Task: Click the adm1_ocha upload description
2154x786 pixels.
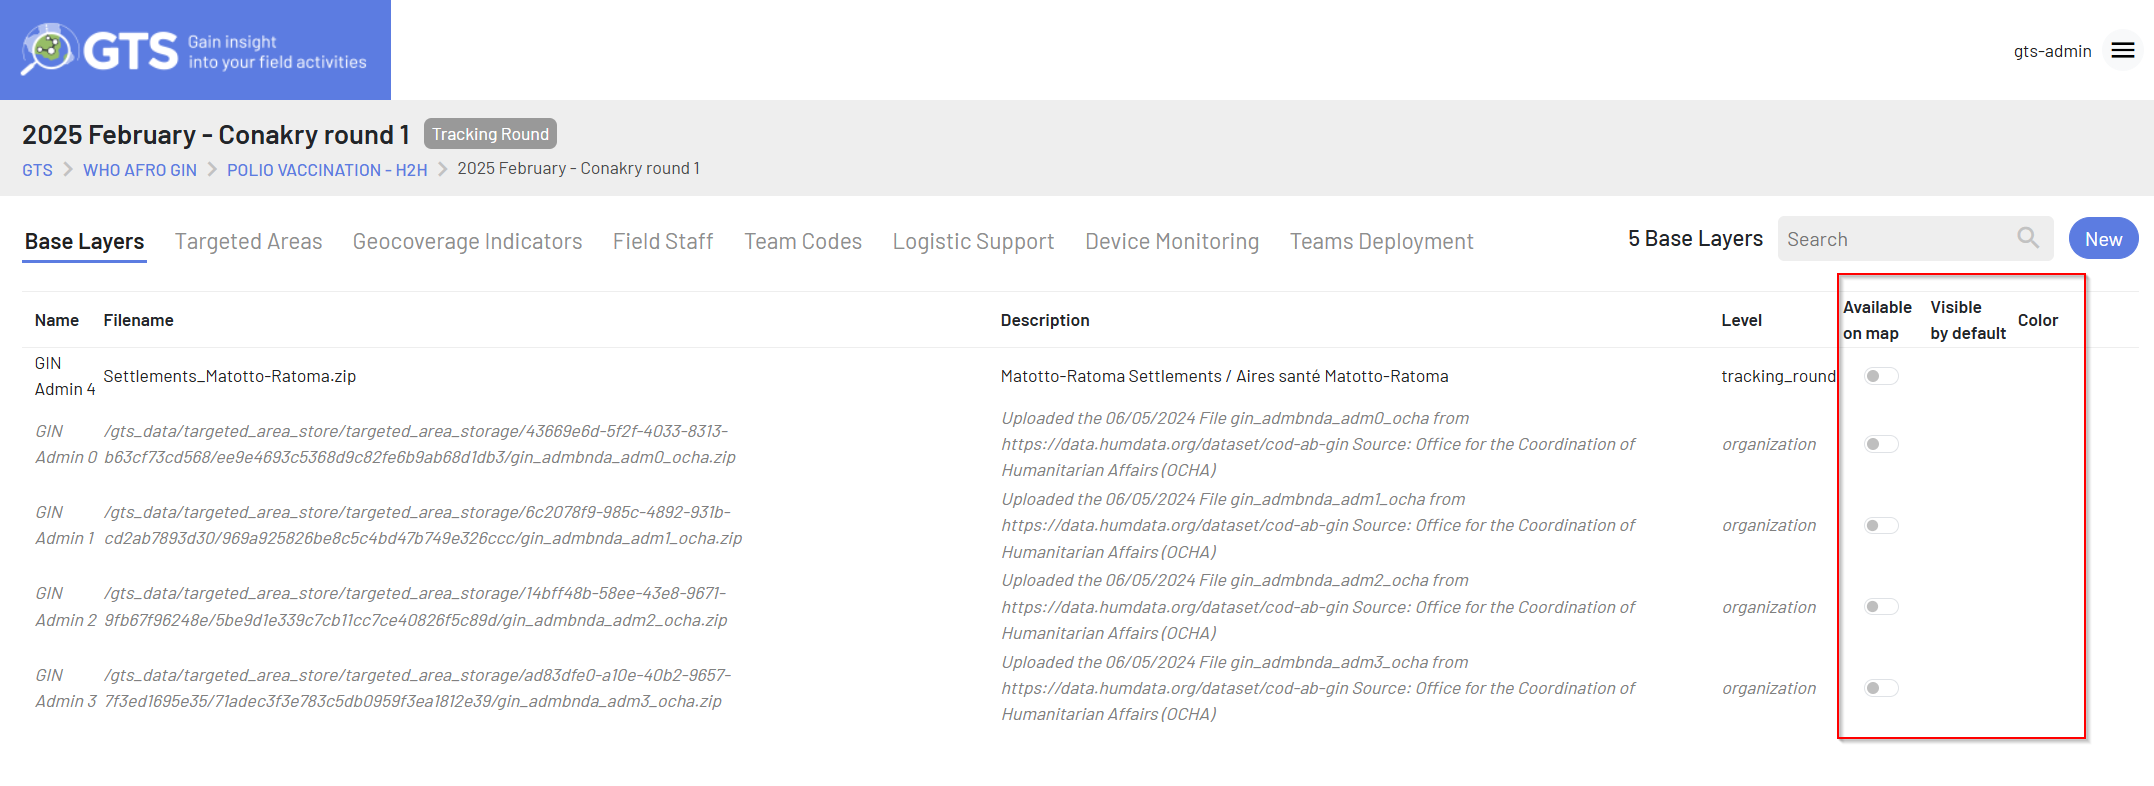Action: tap(1318, 525)
